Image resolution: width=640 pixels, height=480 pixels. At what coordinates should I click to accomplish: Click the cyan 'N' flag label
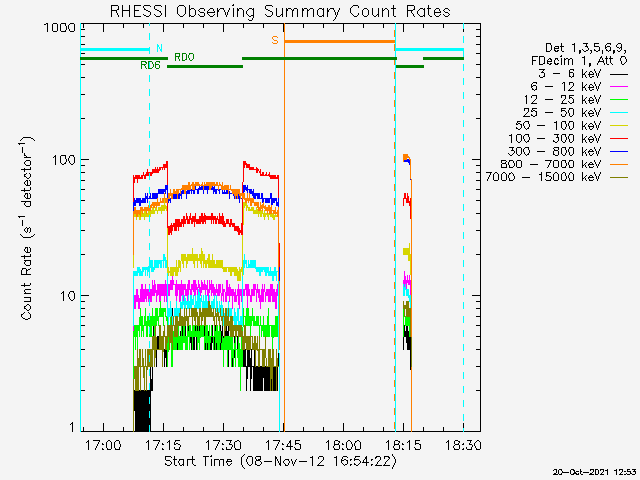pyautogui.click(x=160, y=49)
